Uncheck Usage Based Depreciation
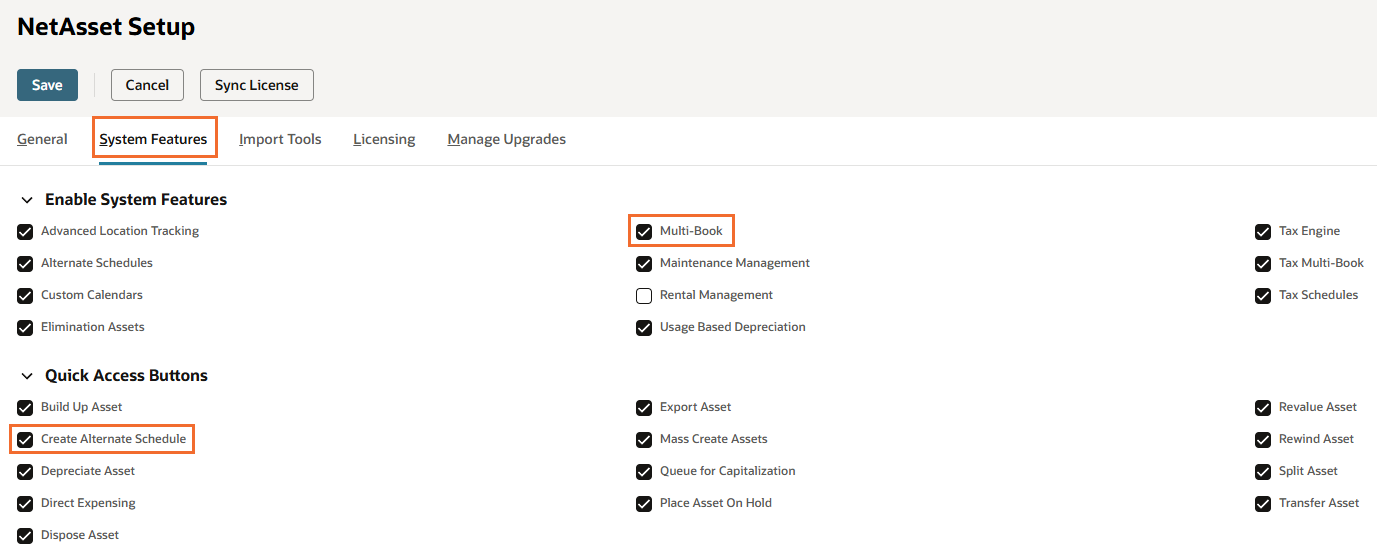The height and width of the screenshot is (552, 1377). (644, 328)
